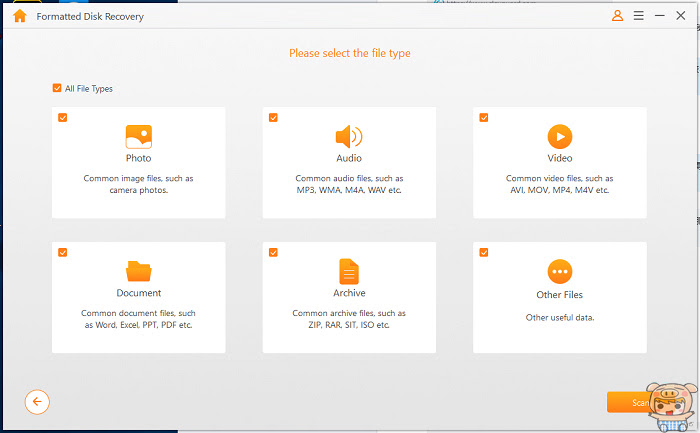Toggle the Archive card checkbox

(273, 252)
